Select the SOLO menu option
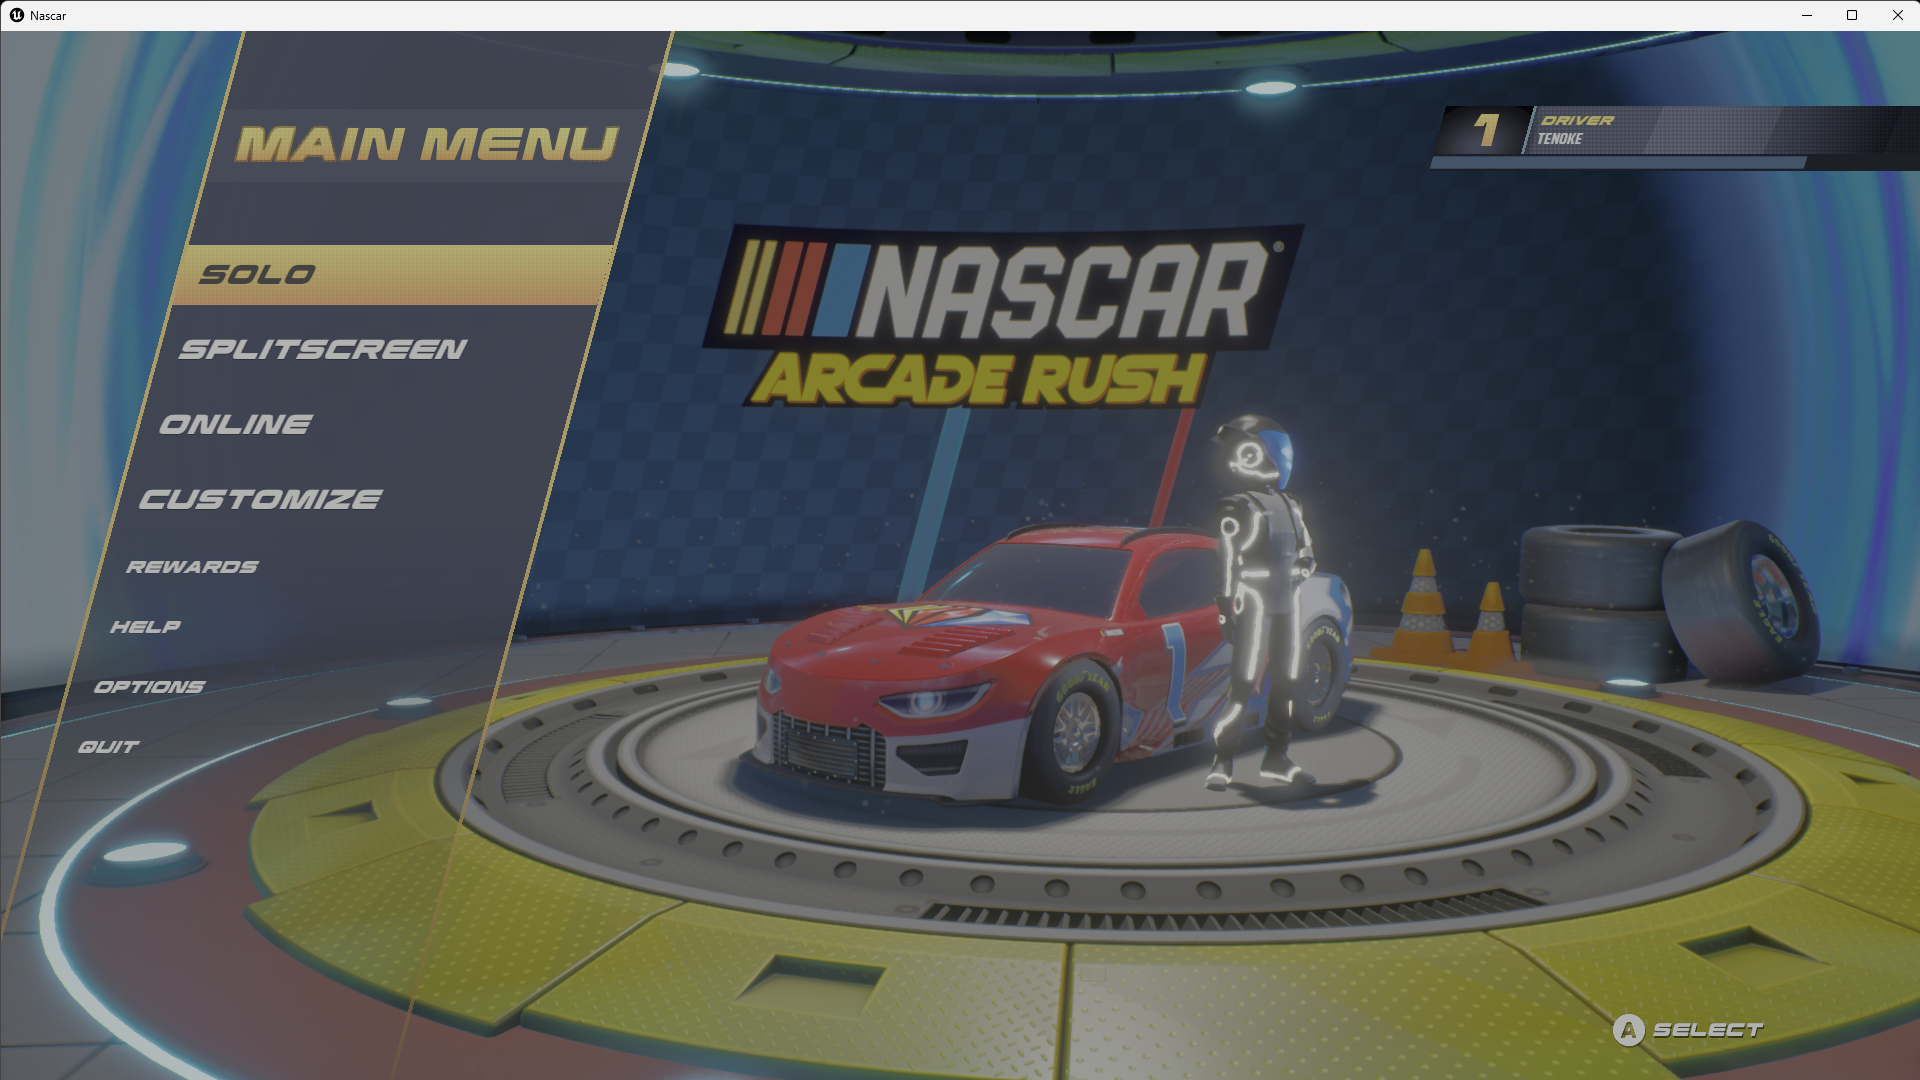1920x1080 pixels. click(392, 275)
